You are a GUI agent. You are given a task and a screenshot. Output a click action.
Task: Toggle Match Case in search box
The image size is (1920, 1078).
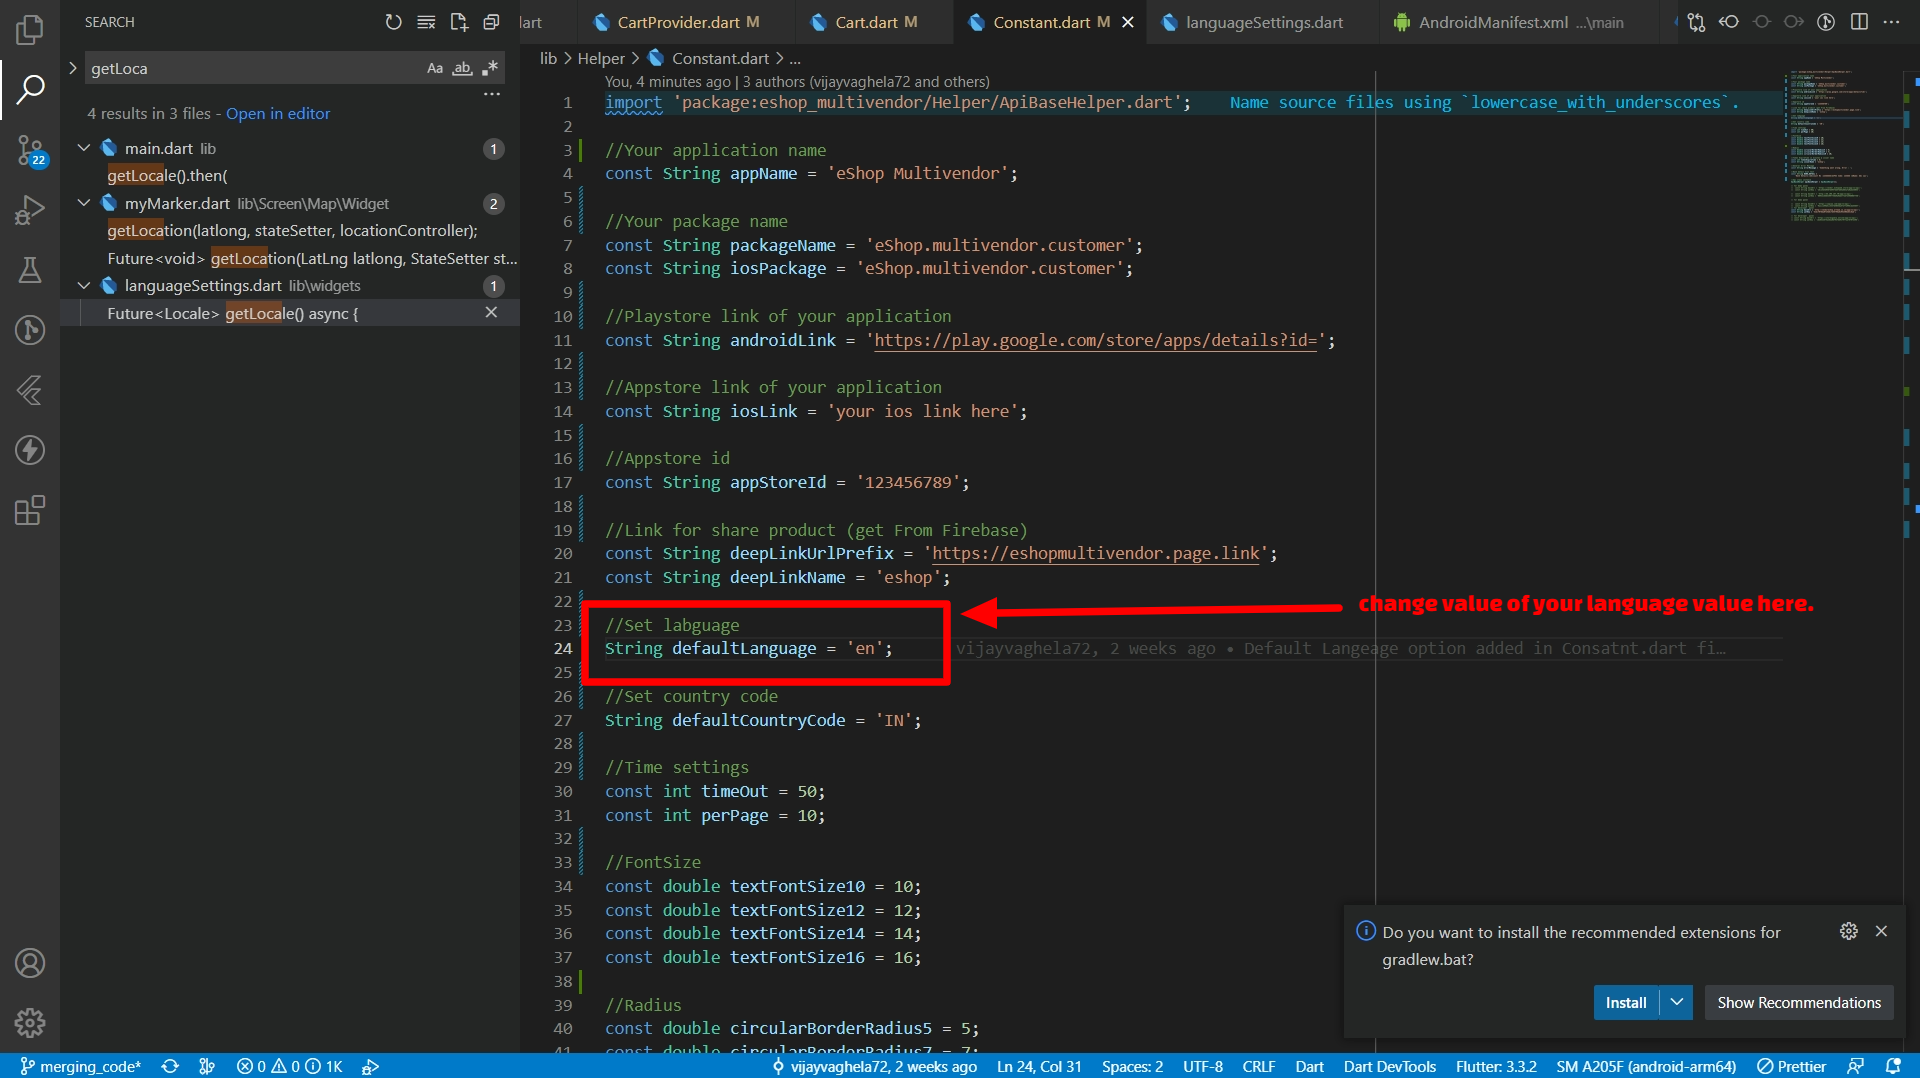pos(435,68)
